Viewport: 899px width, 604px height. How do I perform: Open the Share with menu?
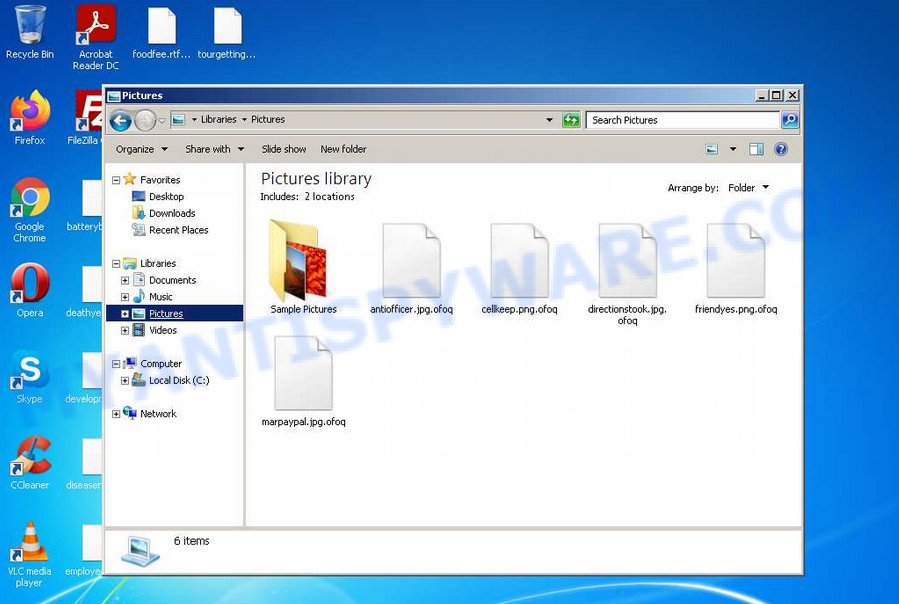pyautogui.click(x=209, y=148)
